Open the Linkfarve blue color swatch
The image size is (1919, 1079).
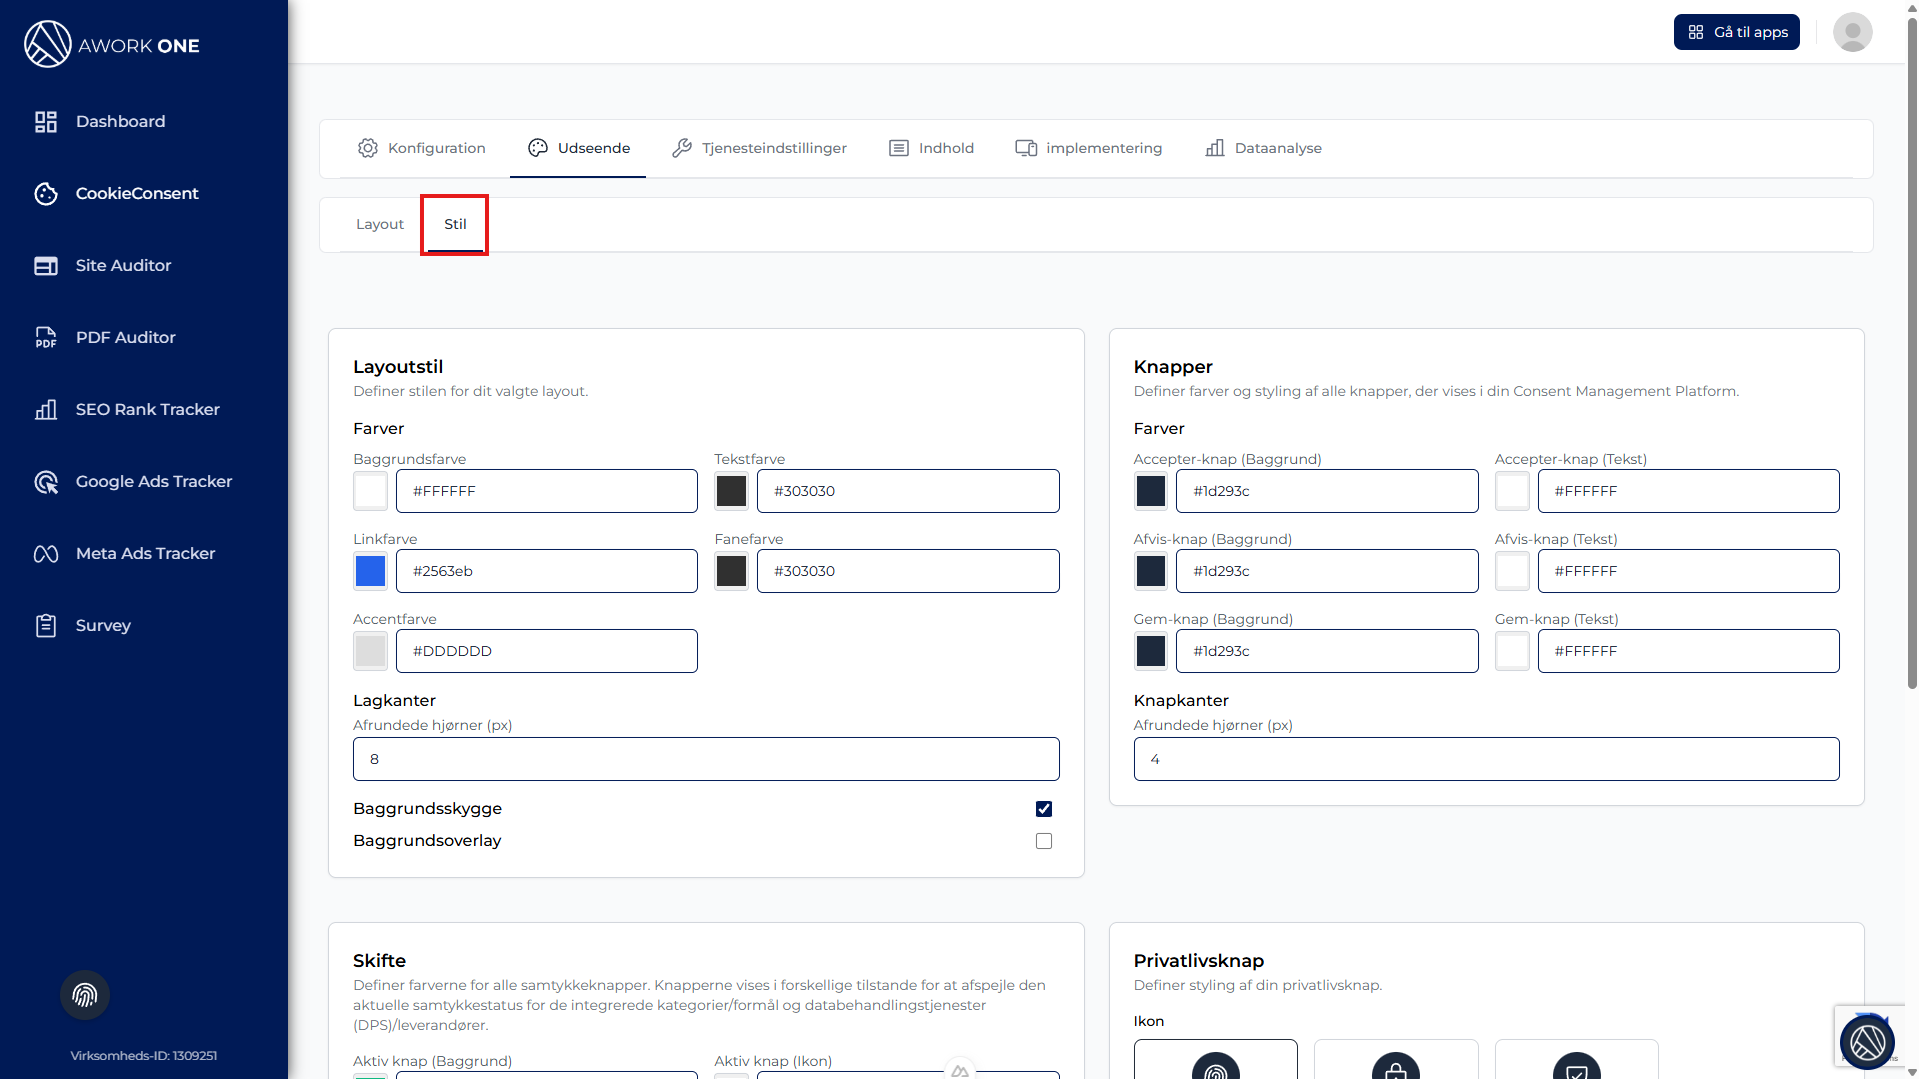coord(370,571)
